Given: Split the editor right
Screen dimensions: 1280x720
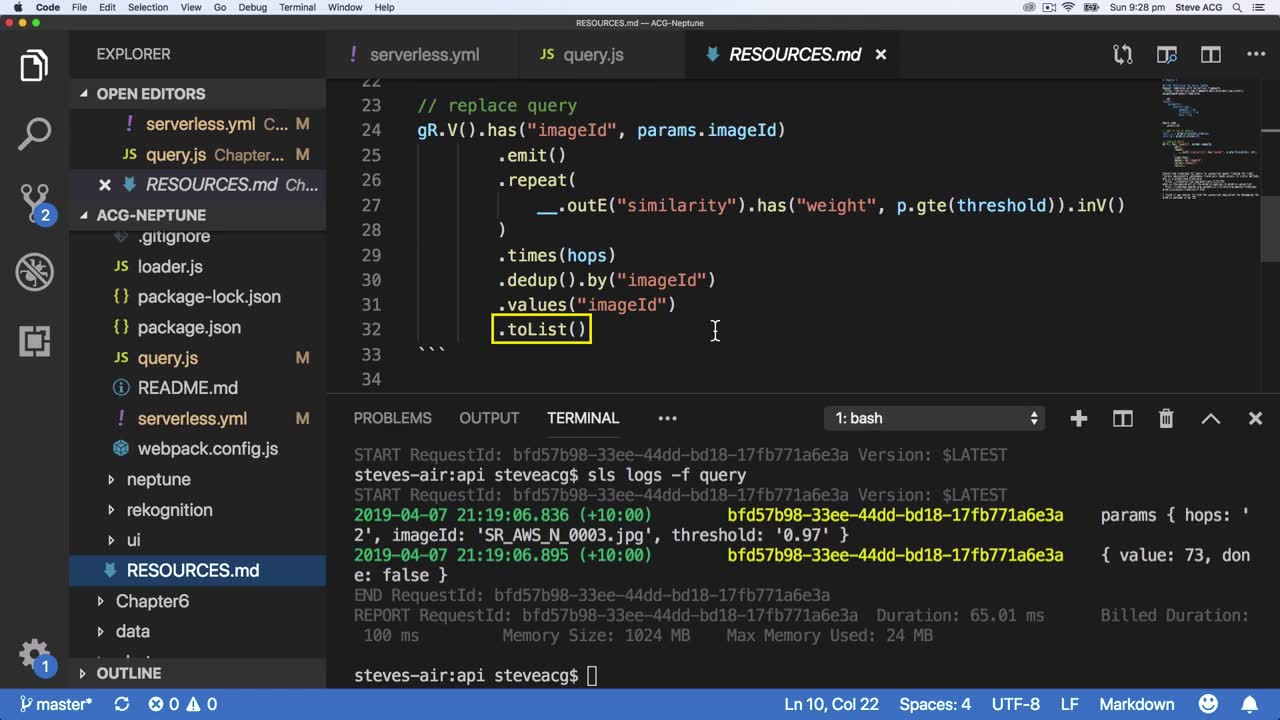Looking at the screenshot, I should click(x=1211, y=55).
